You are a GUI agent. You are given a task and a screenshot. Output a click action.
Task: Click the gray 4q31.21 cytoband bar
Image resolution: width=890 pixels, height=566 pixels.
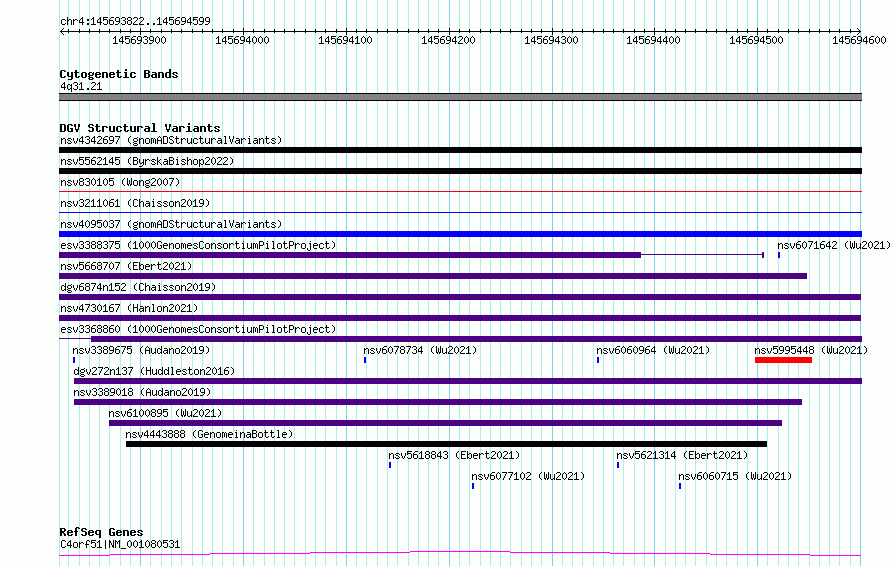460,97
